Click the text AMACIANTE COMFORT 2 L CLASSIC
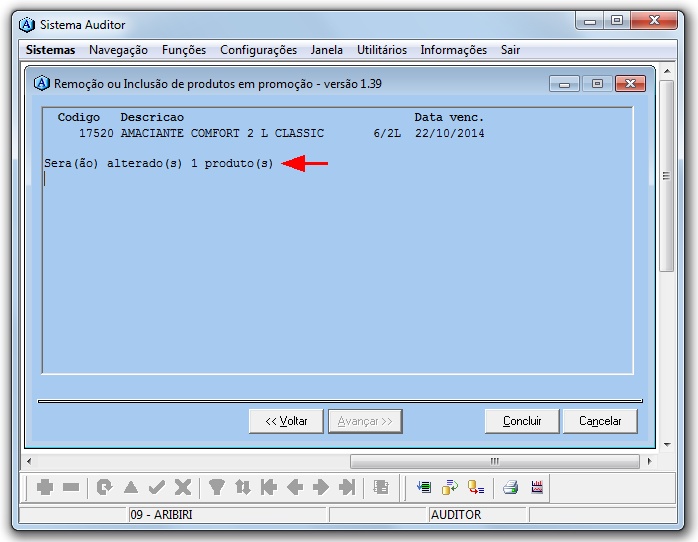 pos(222,133)
